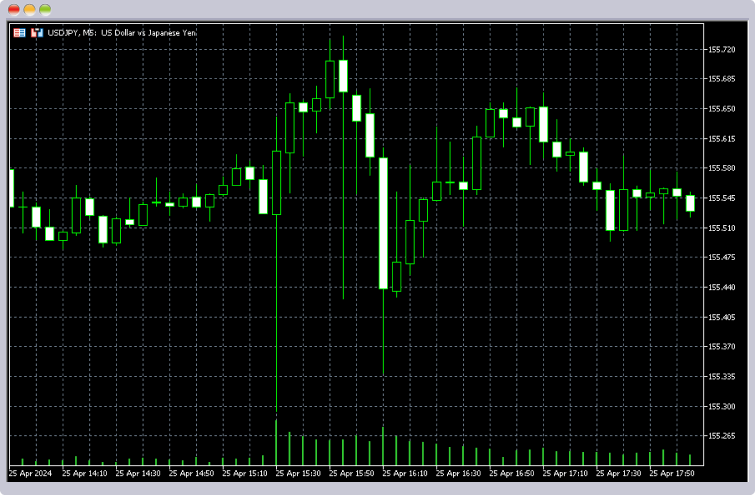This screenshot has width=755, height=495.
Task: Close the chart window with red button
Action: click(13, 9)
